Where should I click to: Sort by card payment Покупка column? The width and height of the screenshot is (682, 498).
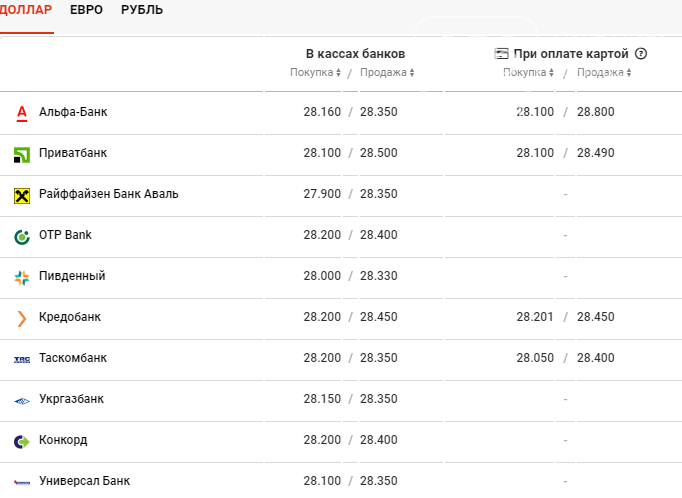(x=528, y=72)
